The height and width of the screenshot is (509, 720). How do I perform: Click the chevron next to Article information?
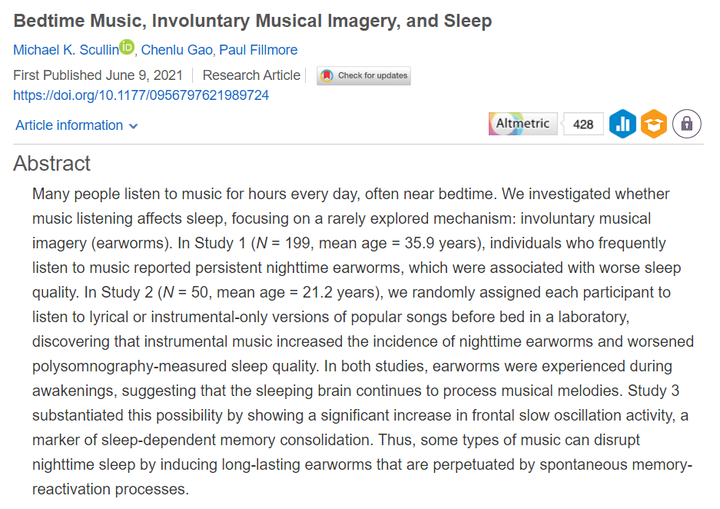pyautogui.click(x=134, y=126)
